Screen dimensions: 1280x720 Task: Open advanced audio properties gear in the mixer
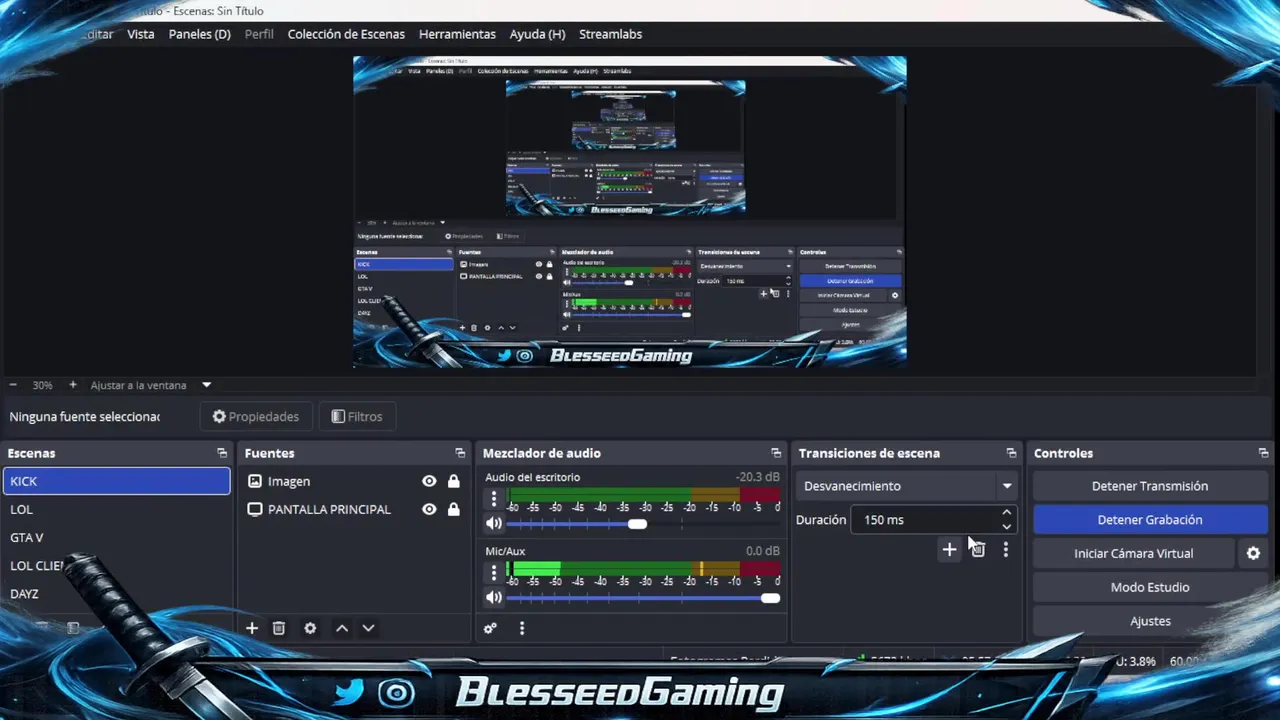490,628
